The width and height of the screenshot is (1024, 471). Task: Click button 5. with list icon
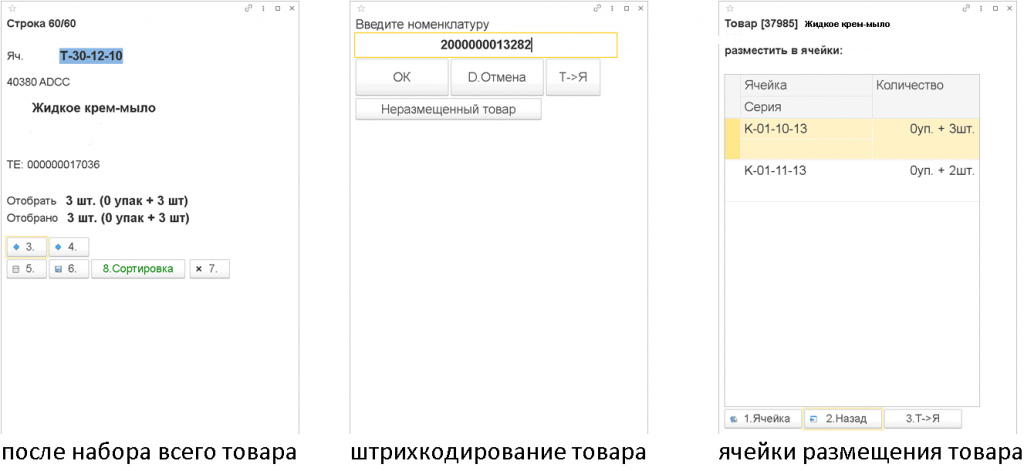[27, 268]
